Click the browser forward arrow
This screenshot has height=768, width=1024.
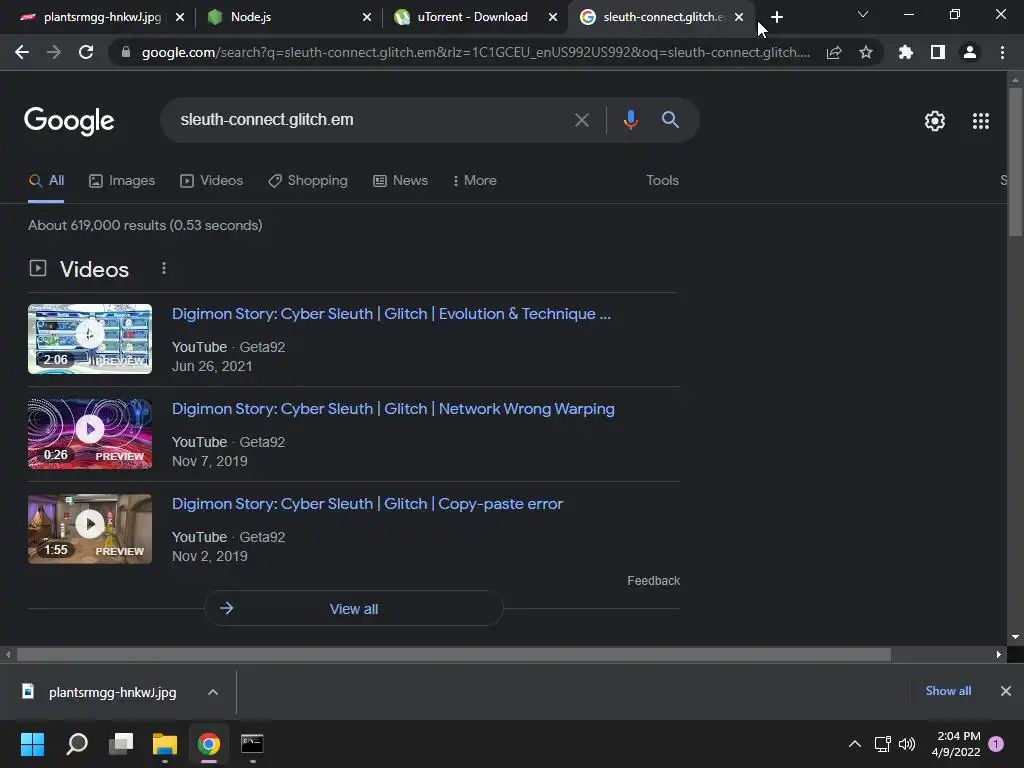tap(54, 52)
